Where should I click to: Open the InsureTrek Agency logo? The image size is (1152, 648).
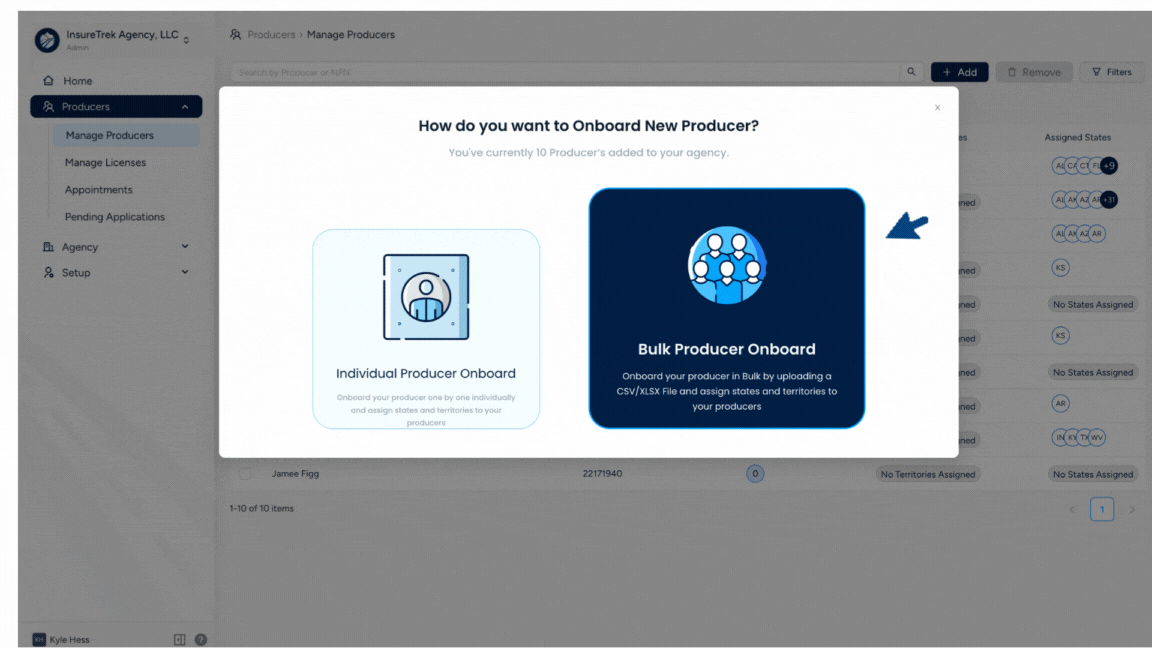point(46,40)
